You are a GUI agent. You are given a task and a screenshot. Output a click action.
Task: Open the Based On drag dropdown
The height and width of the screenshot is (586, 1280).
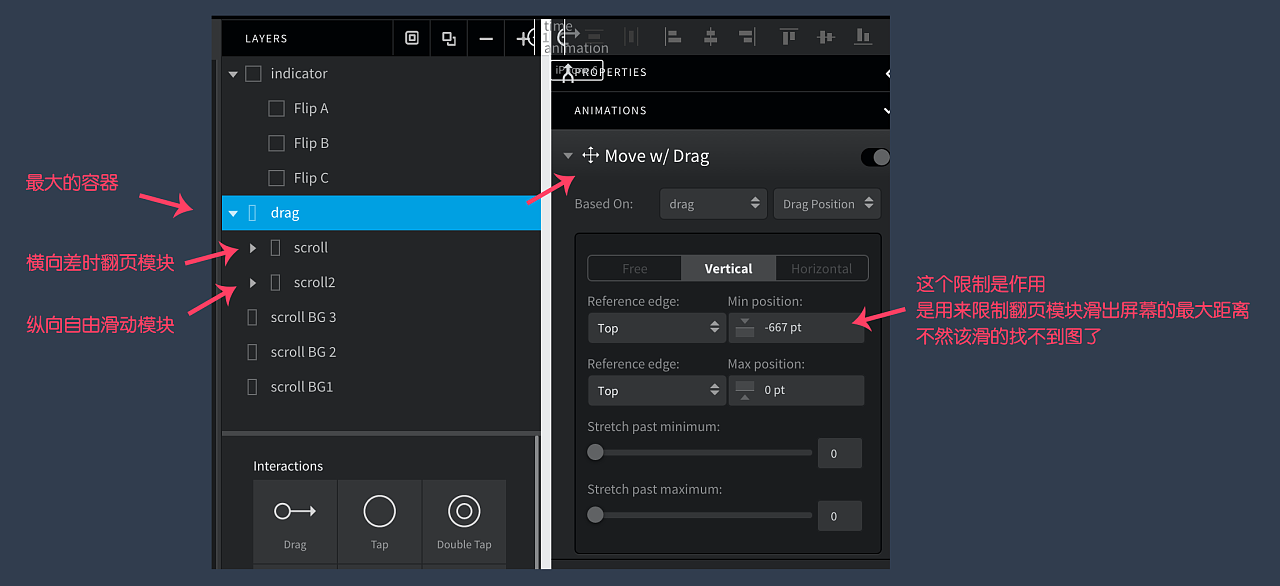click(713, 204)
